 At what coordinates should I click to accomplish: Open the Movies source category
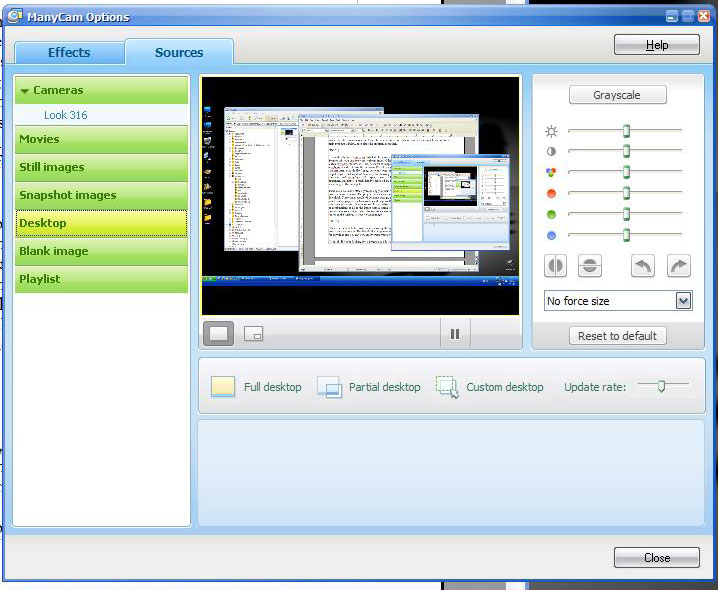[101, 139]
